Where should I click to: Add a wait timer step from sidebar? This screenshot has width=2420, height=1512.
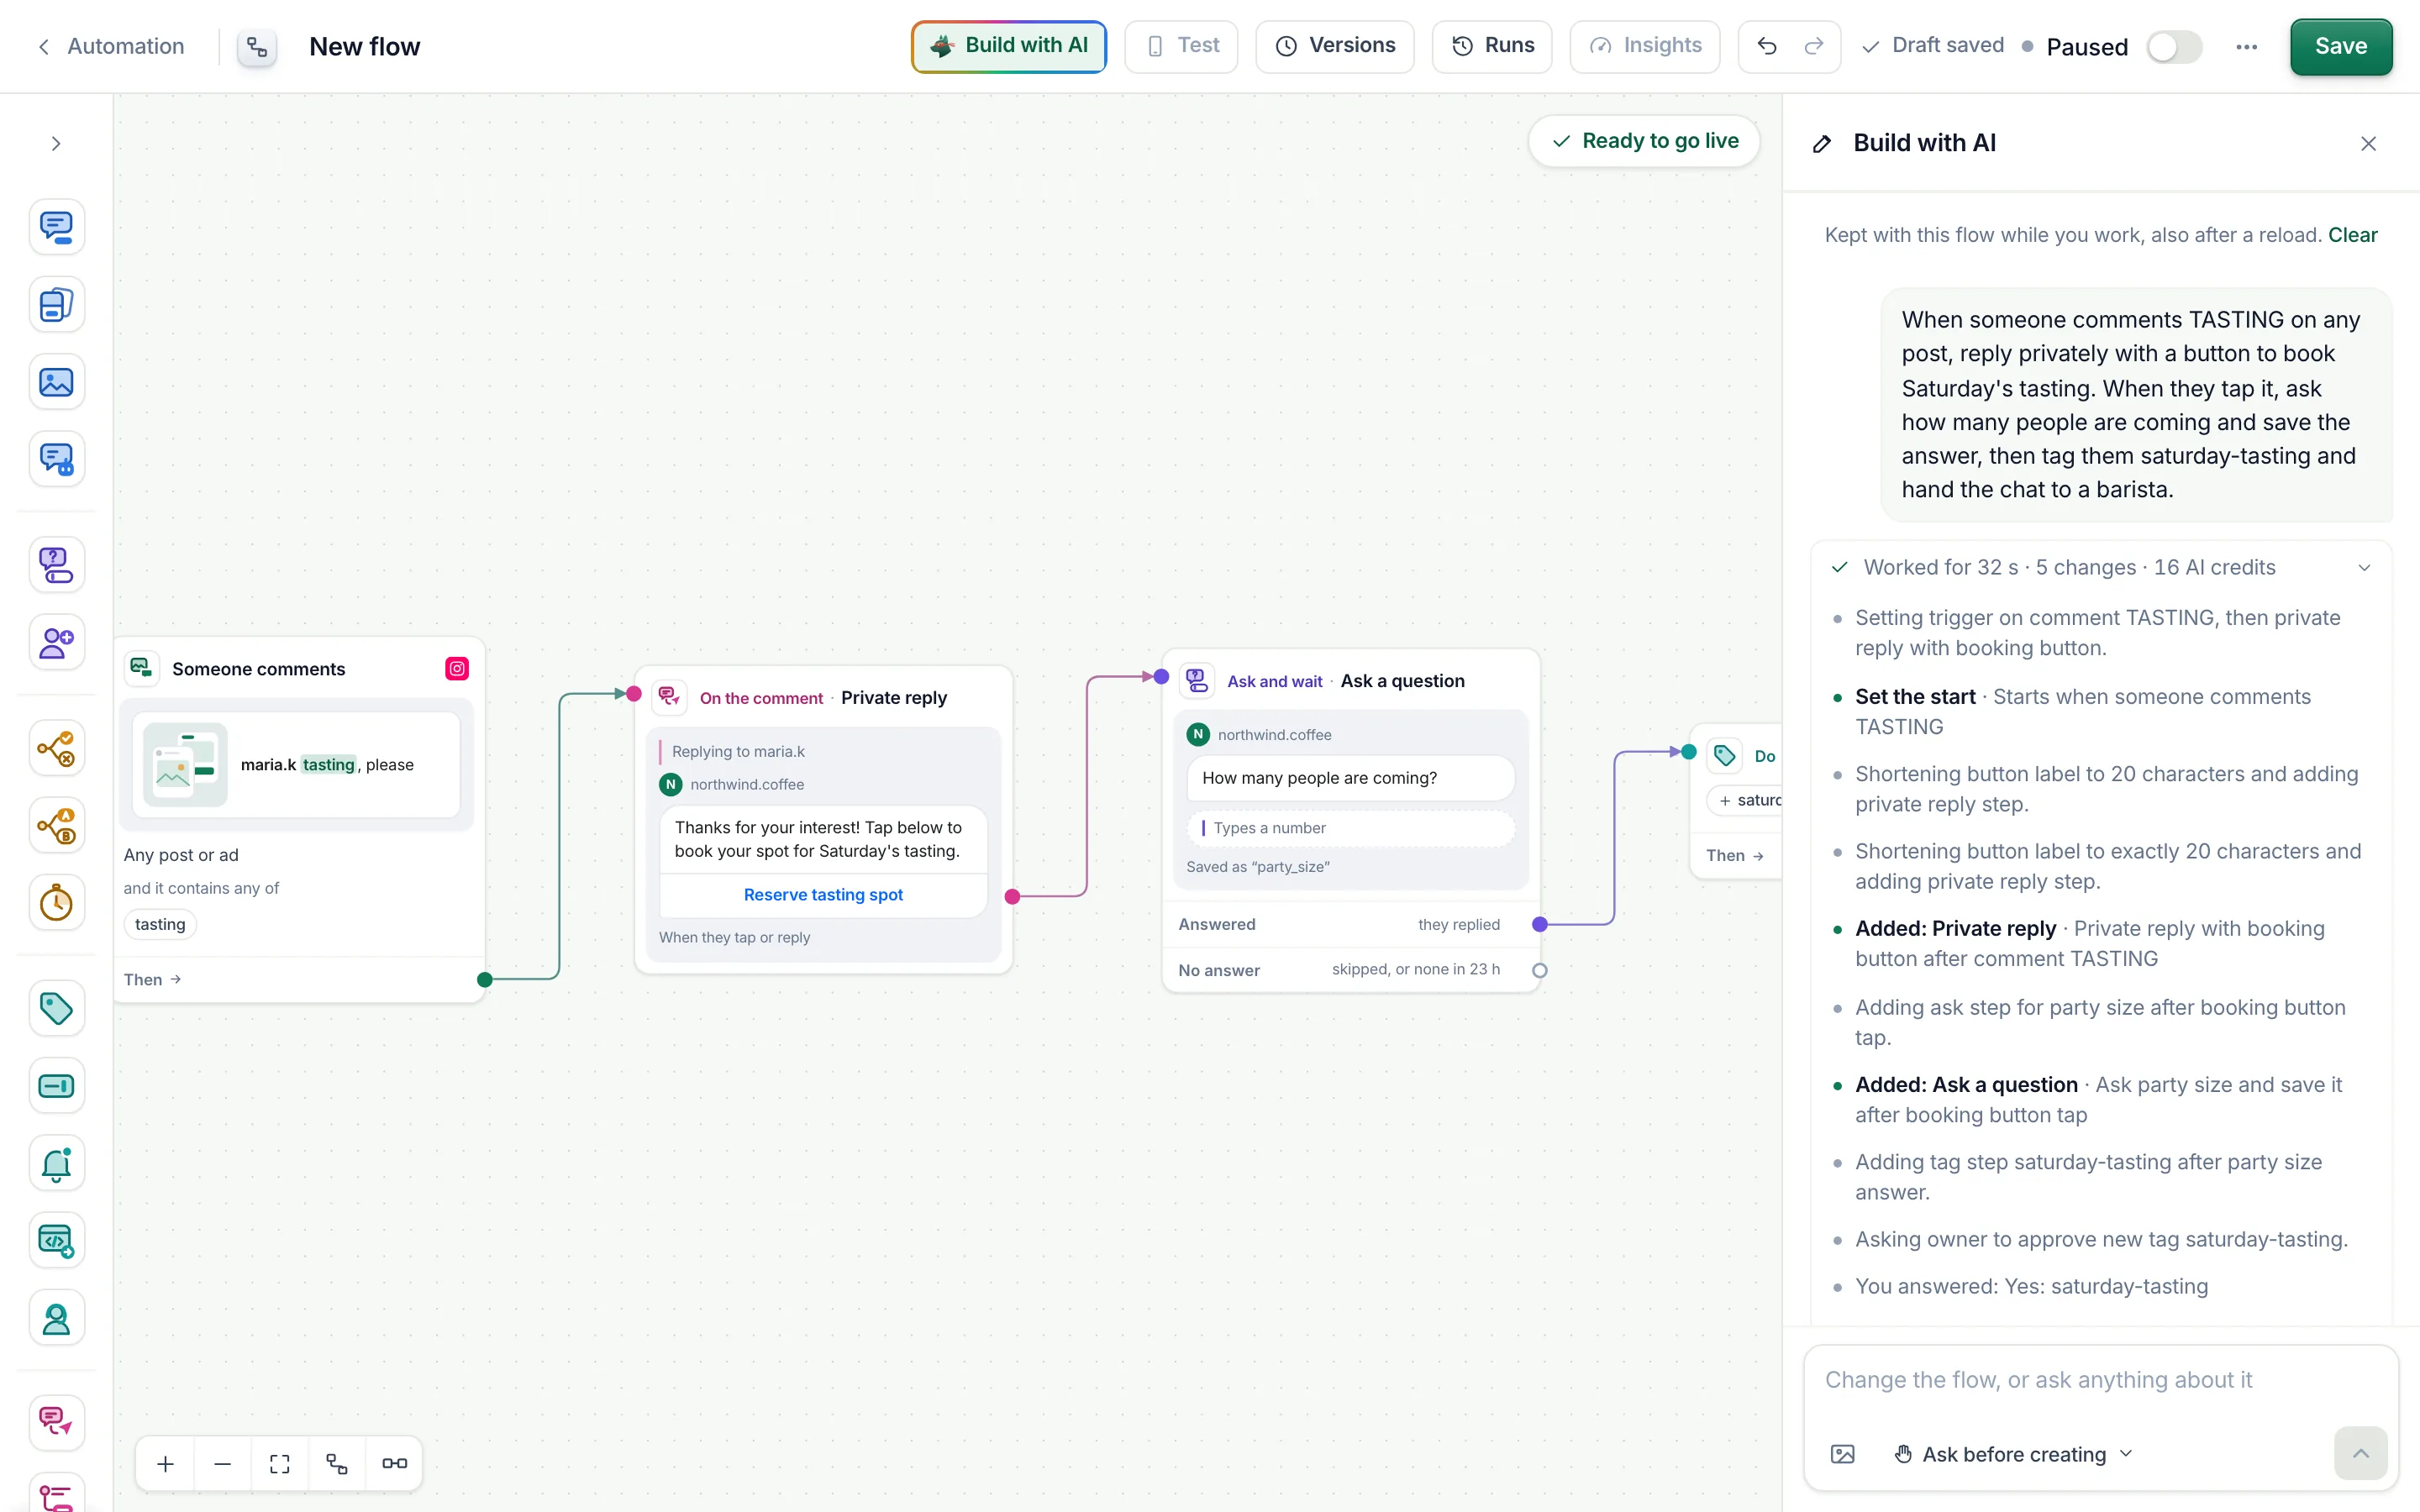coord(57,903)
